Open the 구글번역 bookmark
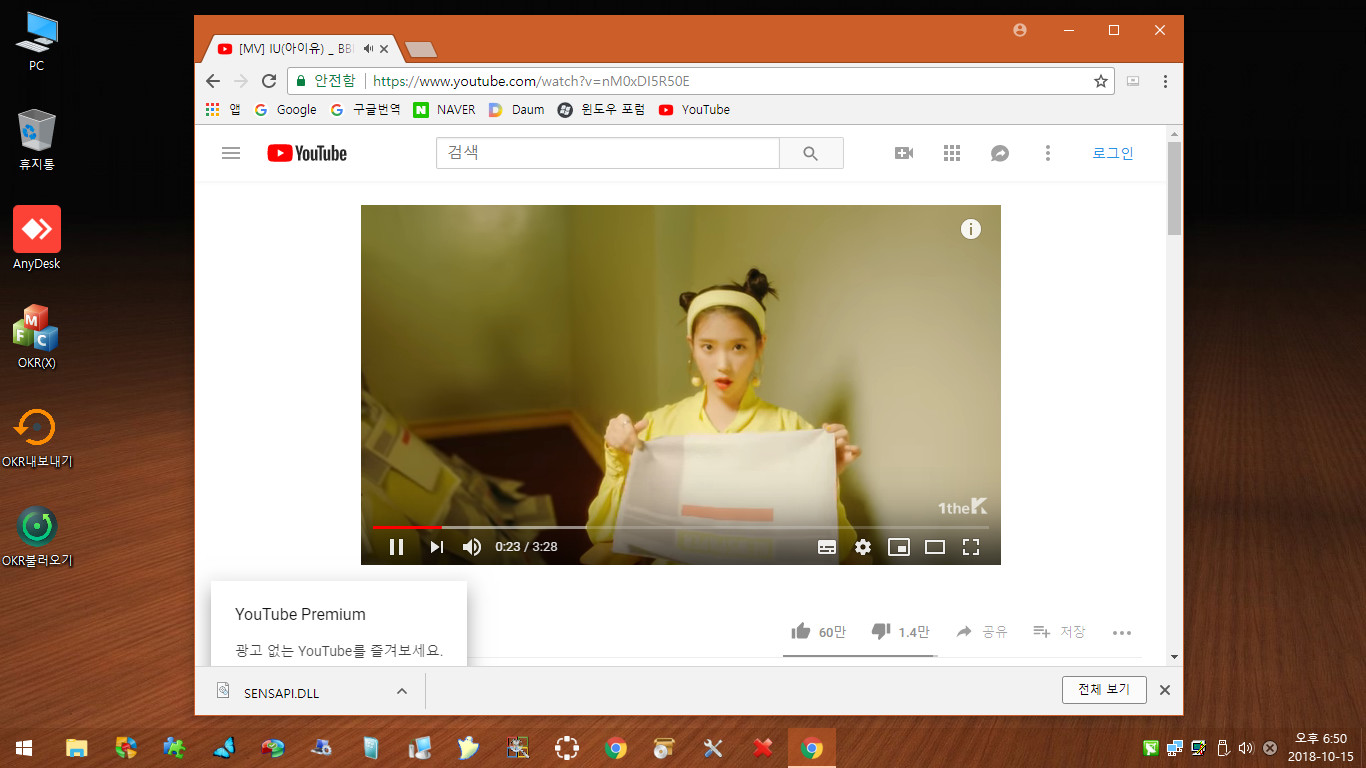Screen dimensions: 1366x768 pos(365,110)
